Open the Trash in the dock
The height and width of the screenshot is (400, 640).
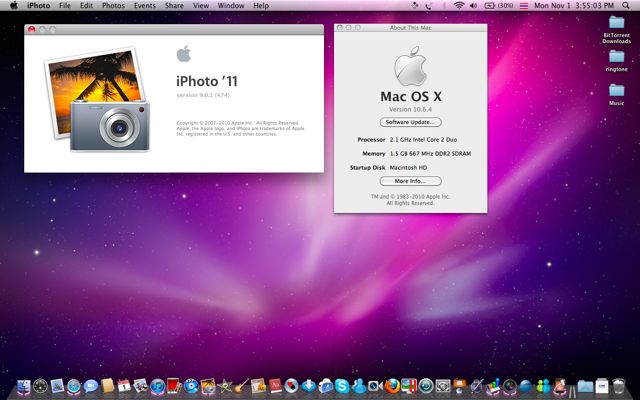(x=619, y=386)
